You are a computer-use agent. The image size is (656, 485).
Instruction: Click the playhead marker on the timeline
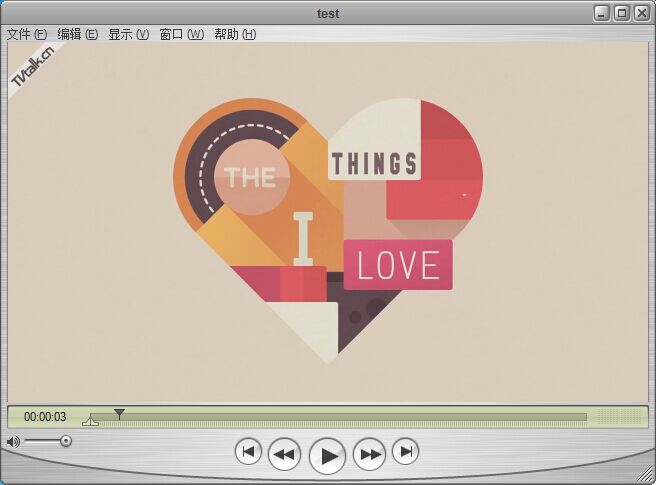(x=120, y=414)
